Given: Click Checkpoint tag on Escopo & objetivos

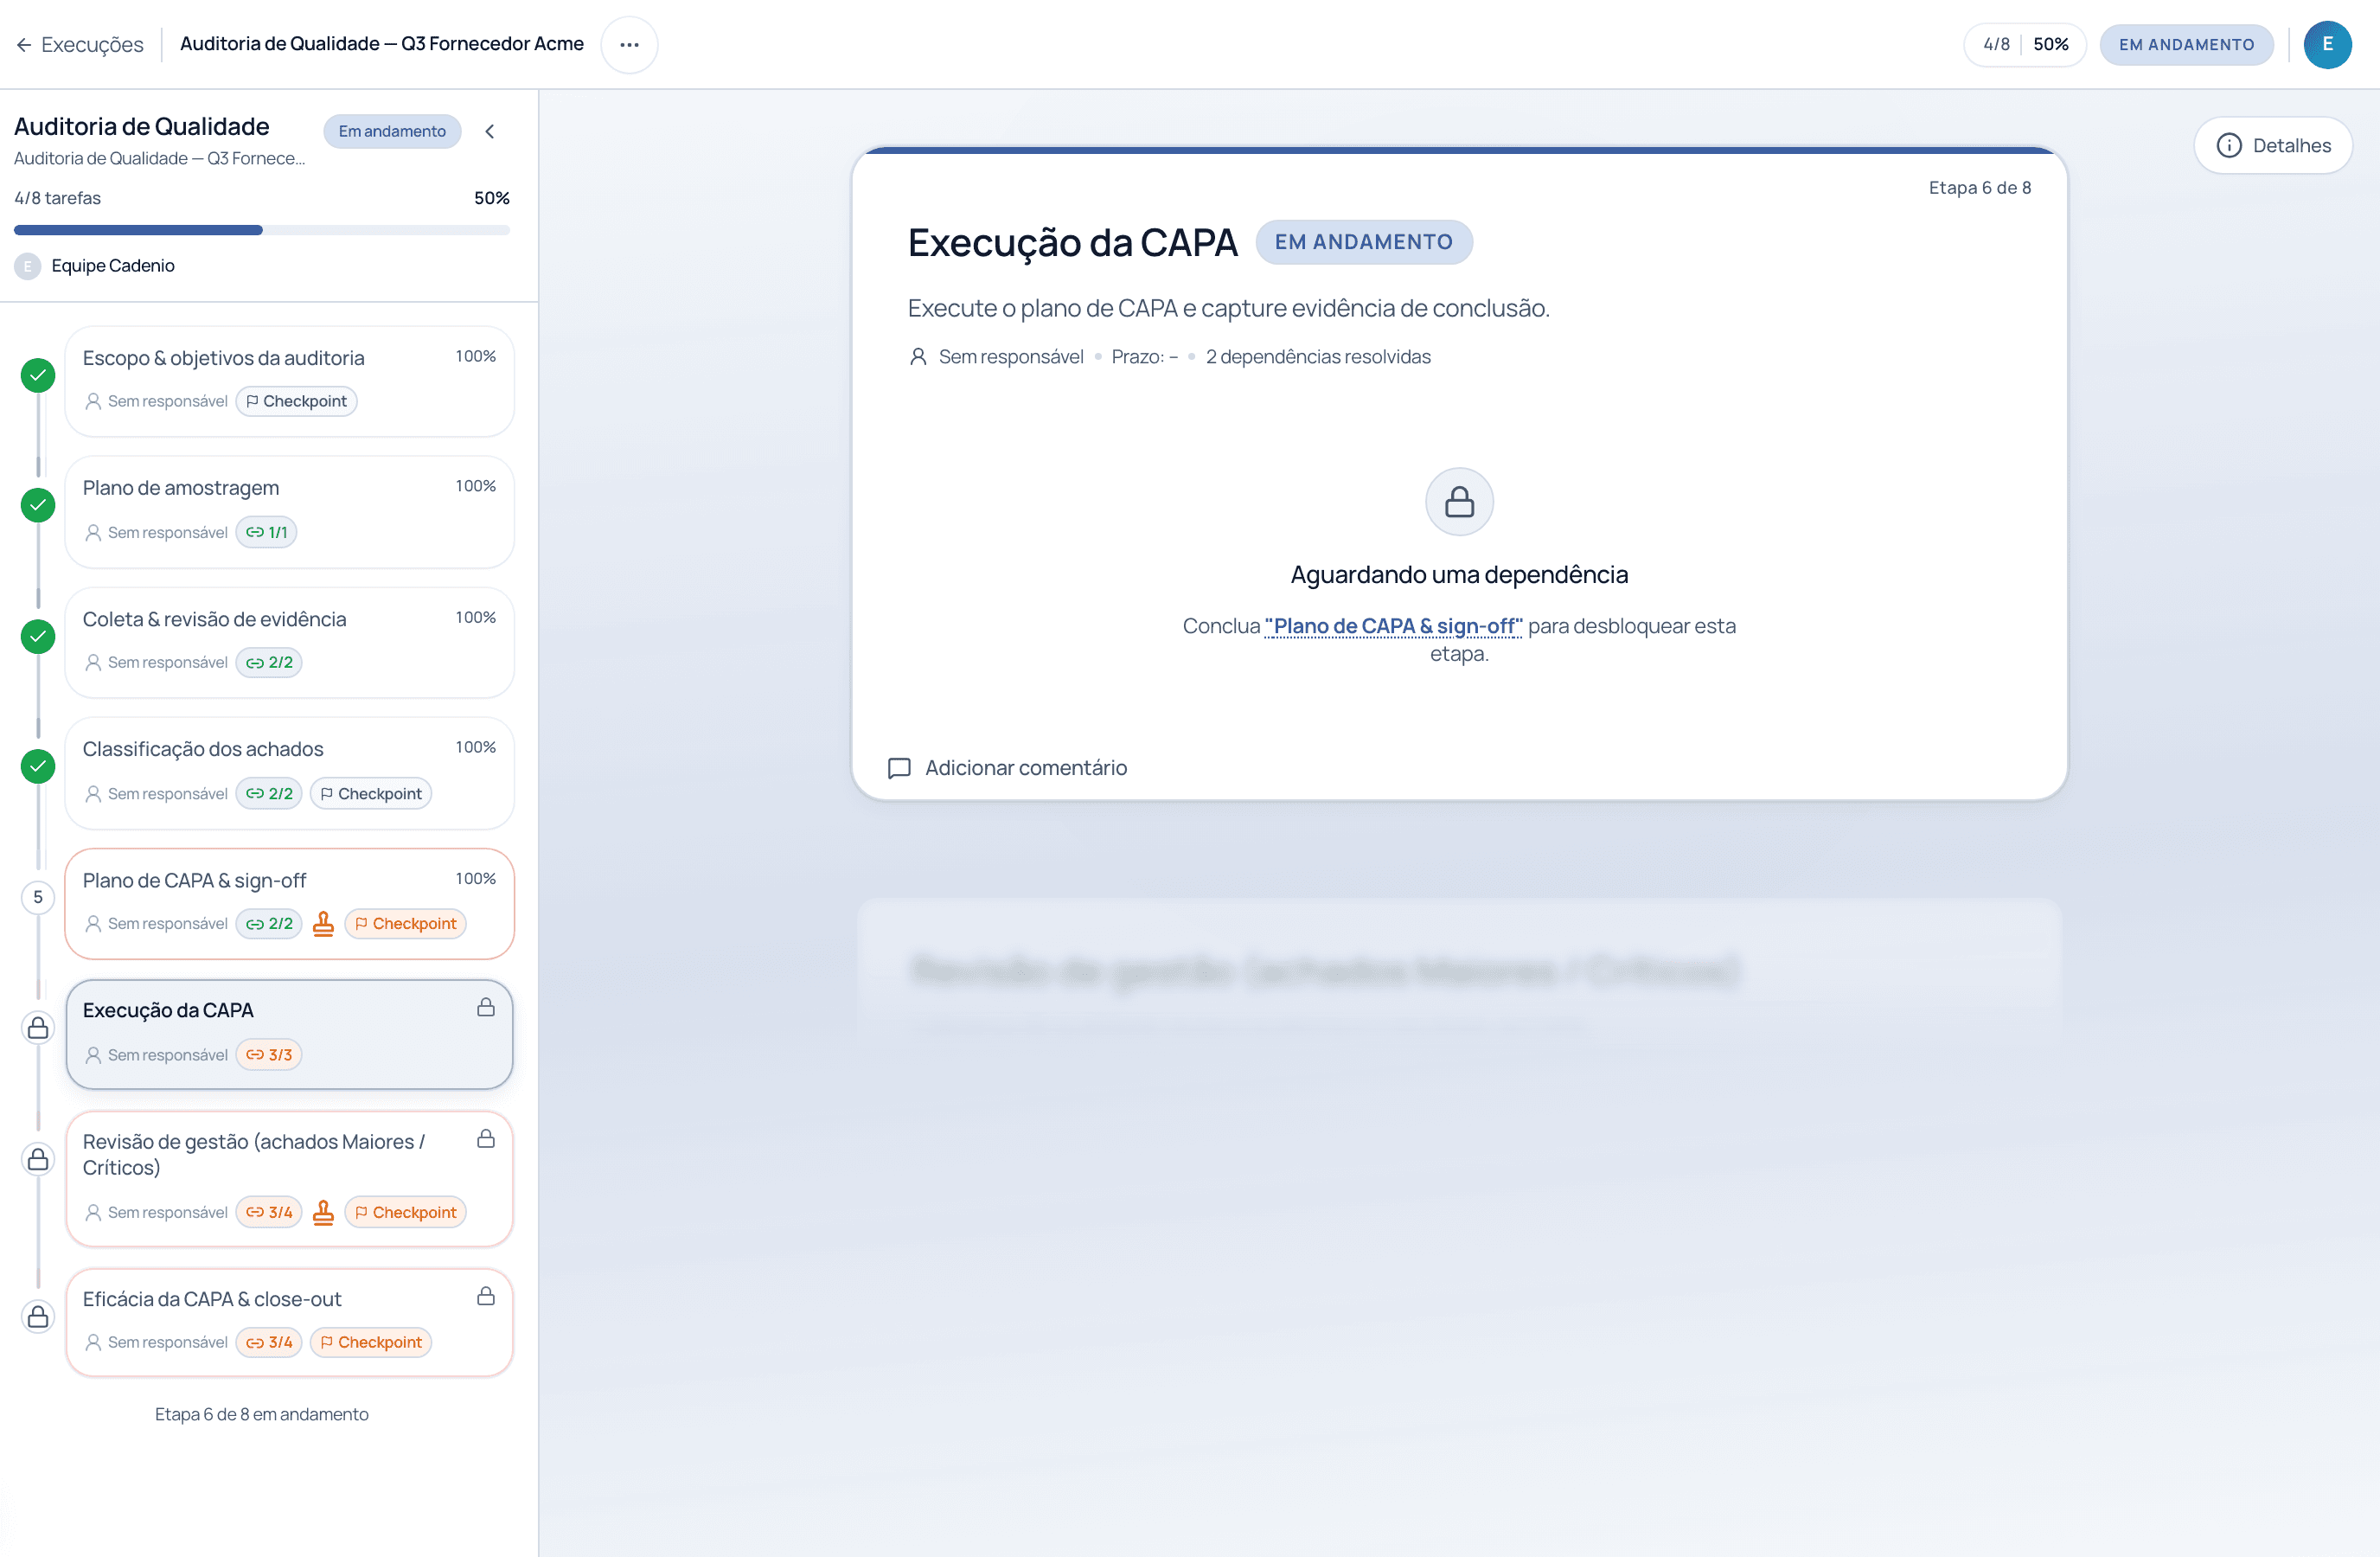Looking at the screenshot, I should point(296,401).
